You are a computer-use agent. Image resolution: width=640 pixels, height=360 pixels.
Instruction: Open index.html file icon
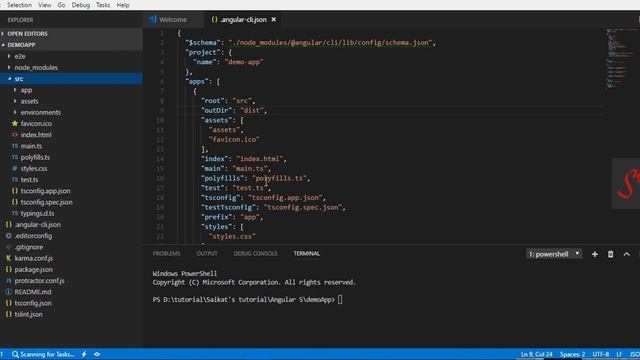[x=15, y=135]
